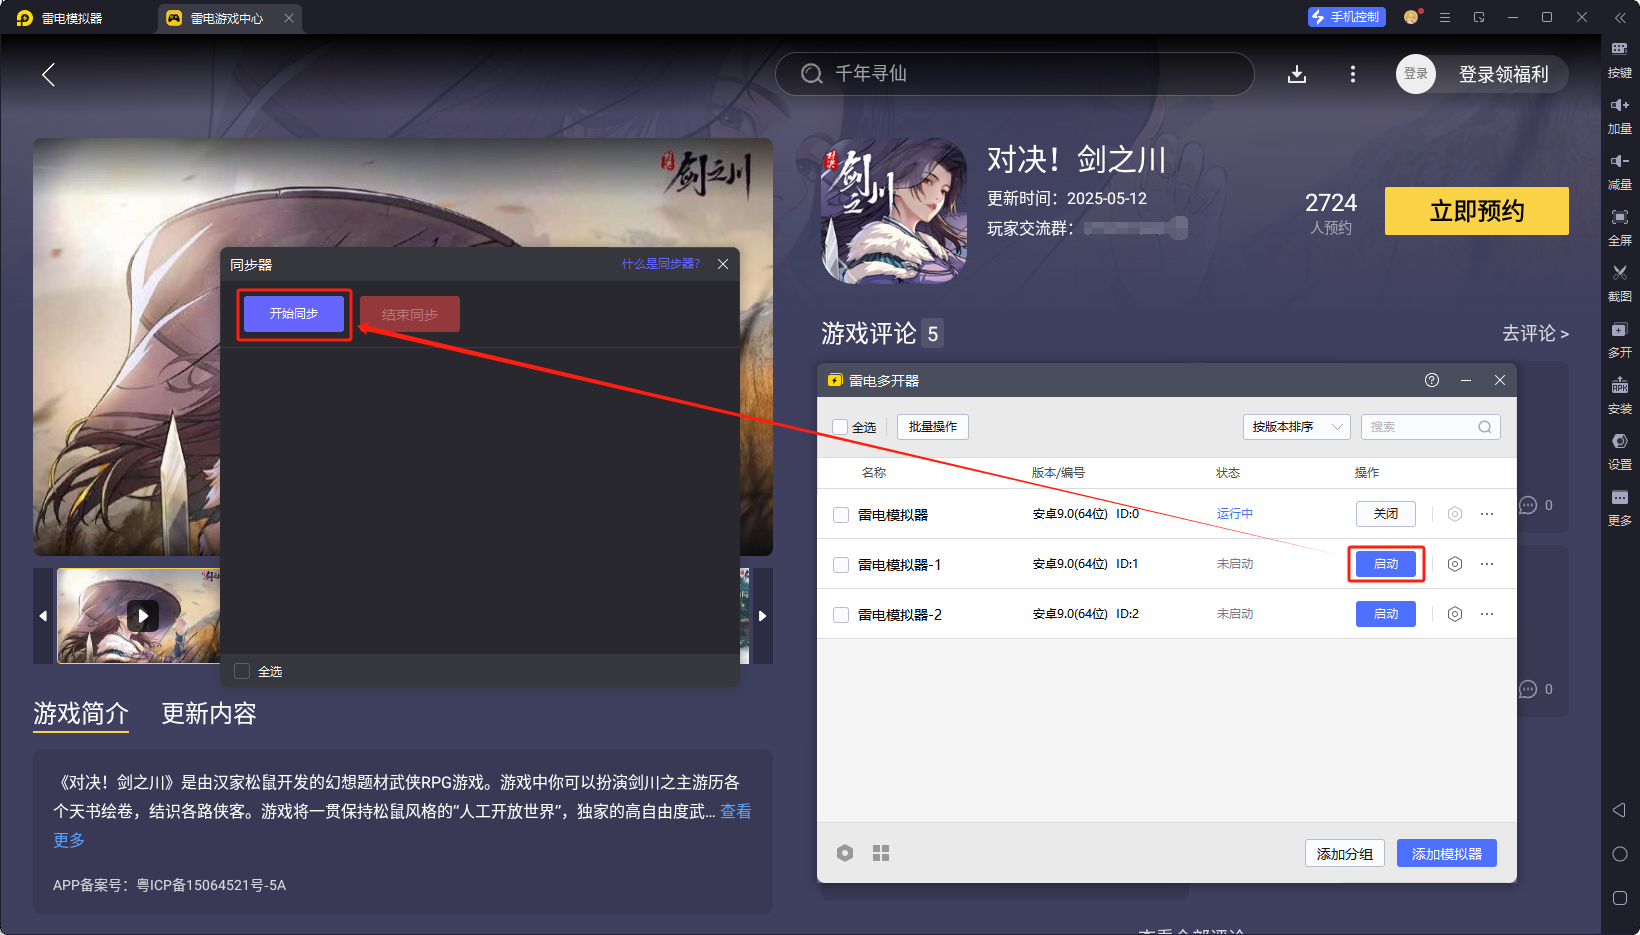This screenshot has height=935, width=1640.
Task: Open 批量操作 batch operations menu
Action: pos(933,427)
